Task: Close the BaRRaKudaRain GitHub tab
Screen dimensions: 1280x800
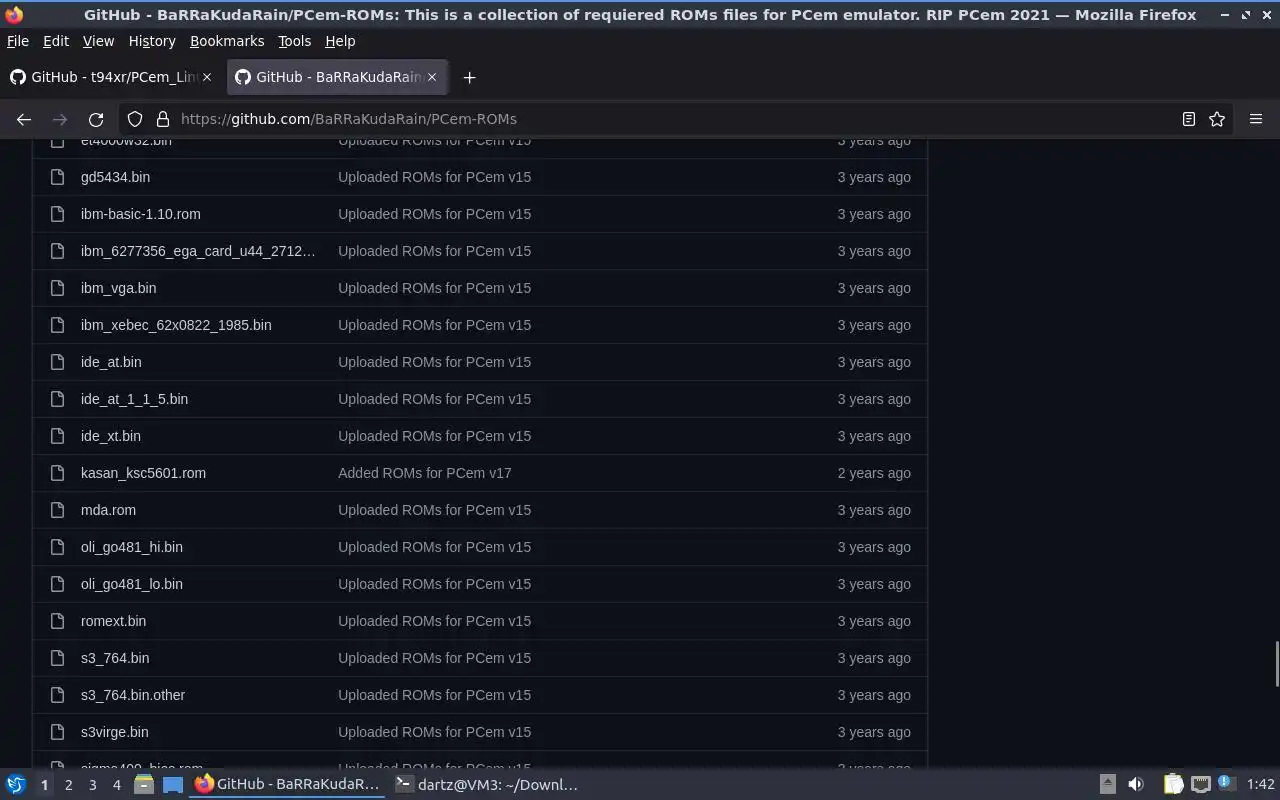Action: 433,77
